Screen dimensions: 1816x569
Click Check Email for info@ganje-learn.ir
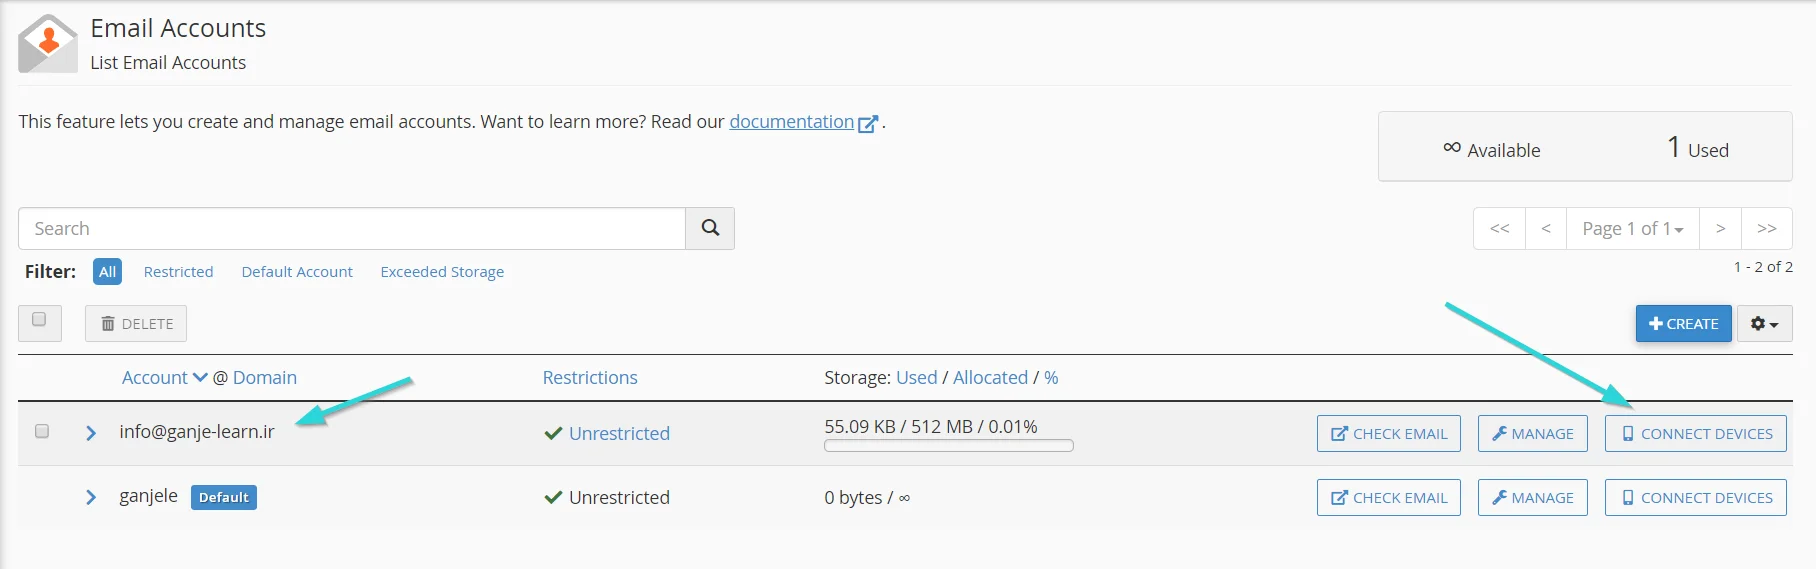[1389, 434]
